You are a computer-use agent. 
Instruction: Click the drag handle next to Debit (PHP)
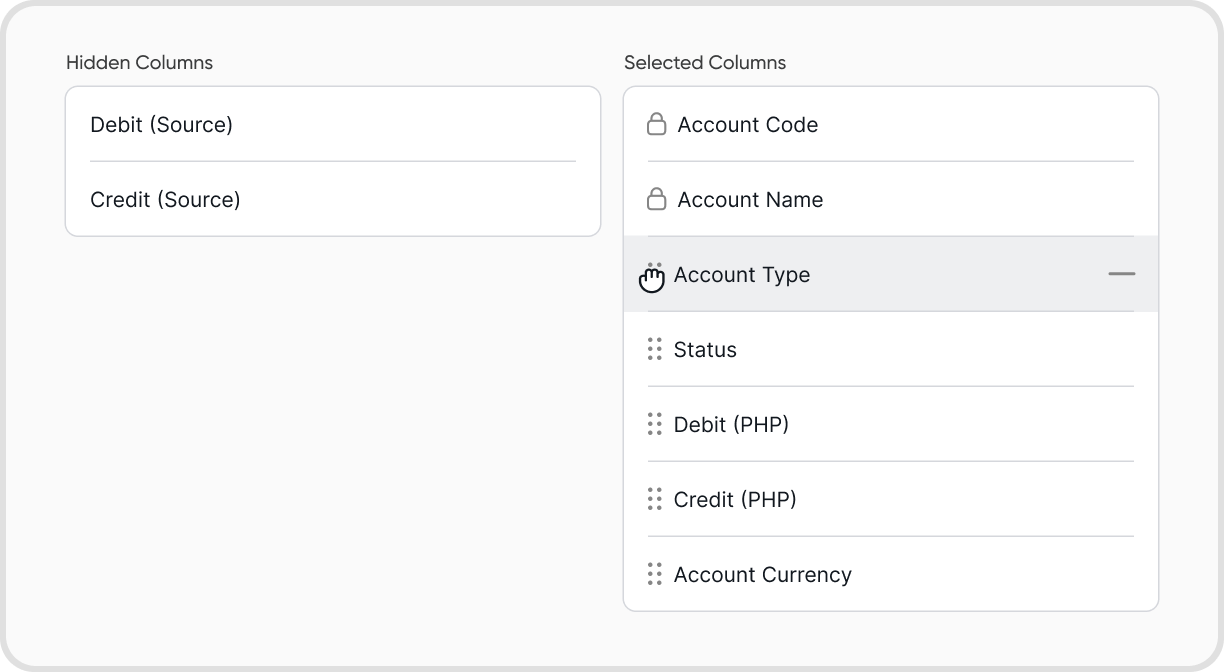(655, 425)
